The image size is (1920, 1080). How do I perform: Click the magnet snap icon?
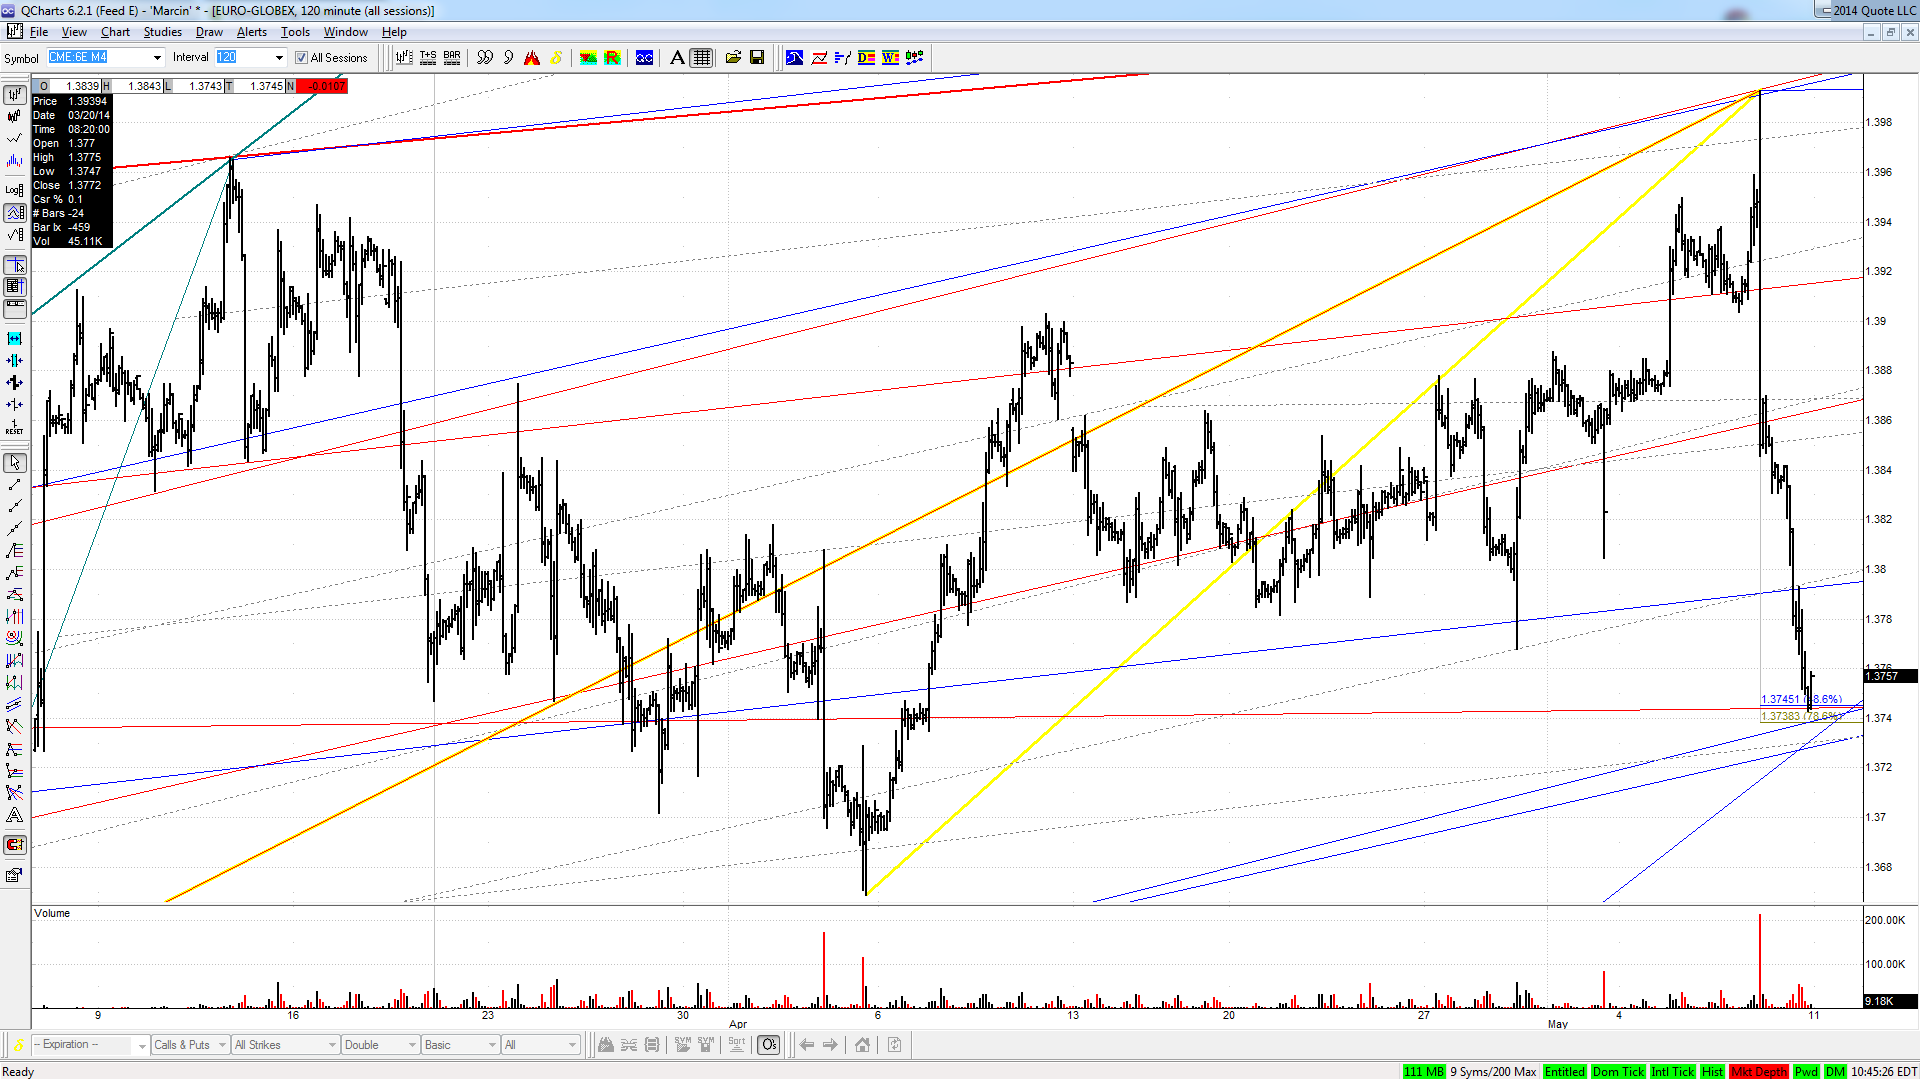[x=14, y=845]
